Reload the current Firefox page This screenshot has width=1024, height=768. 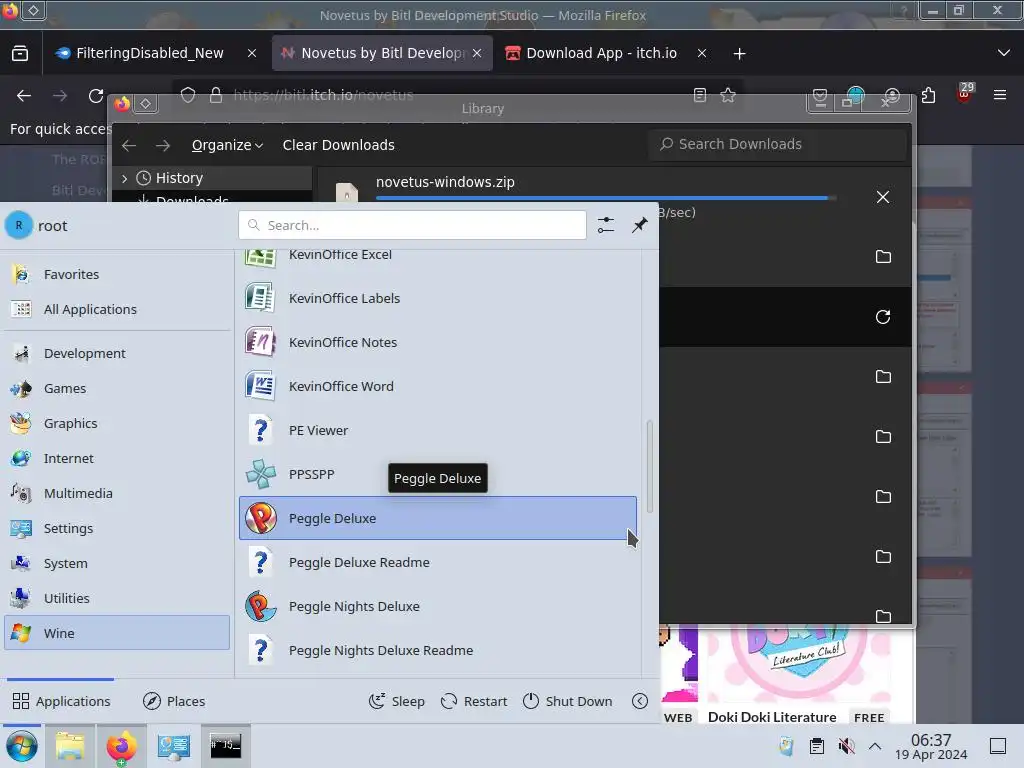96,96
